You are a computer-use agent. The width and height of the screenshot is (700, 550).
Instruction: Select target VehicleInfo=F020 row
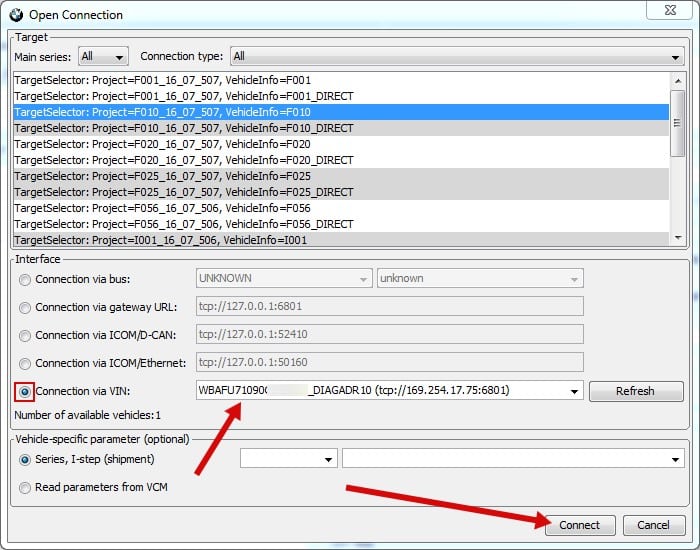point(341,144)
